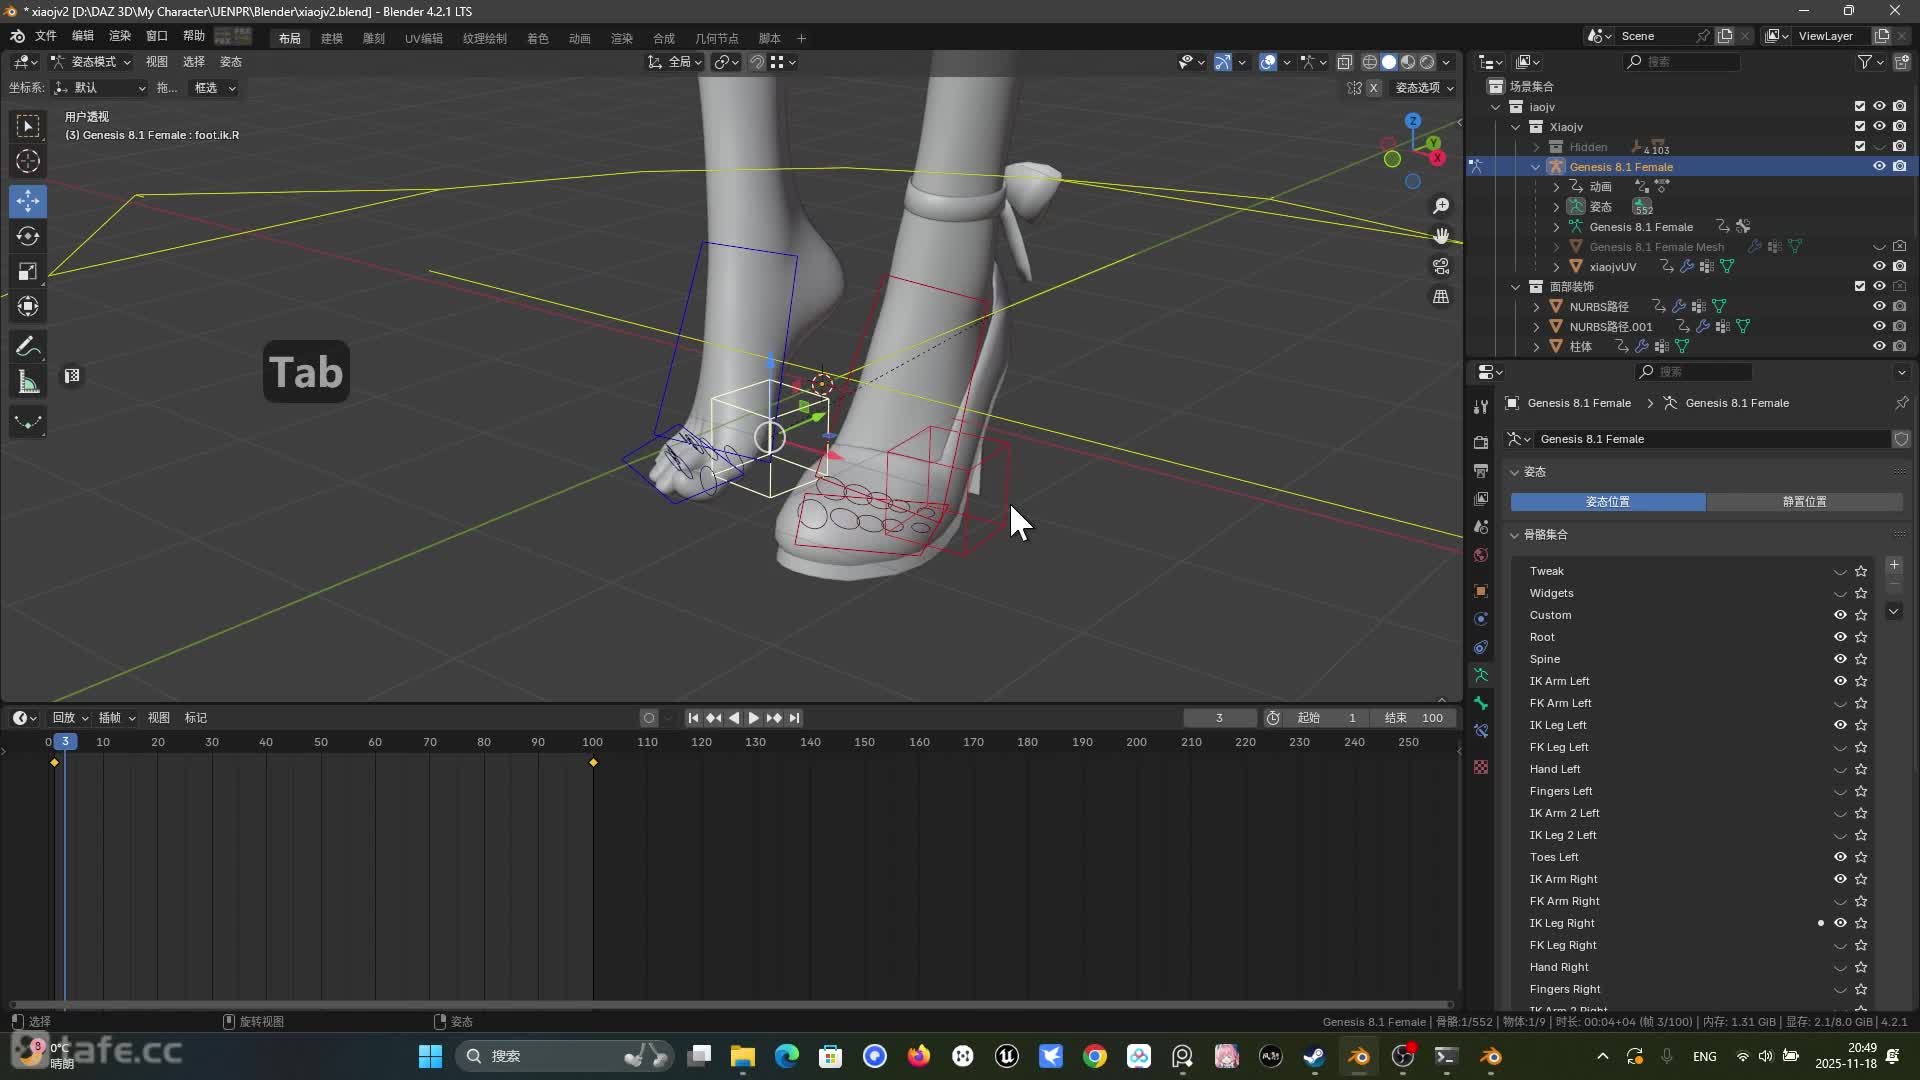Collapse the 骨骼集合 bone collections panel
The height and width of the screenshot is (1080, 1920).
click(x=1515, y=535)
